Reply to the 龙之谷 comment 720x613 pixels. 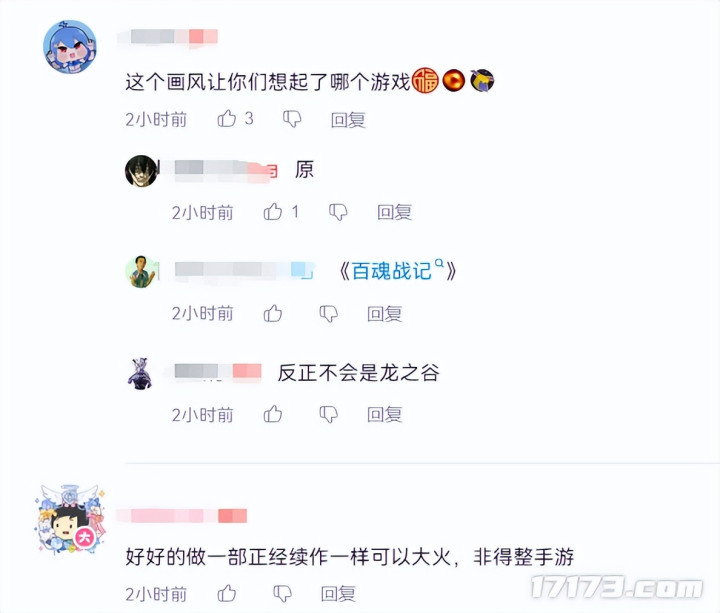coord(385,415)
